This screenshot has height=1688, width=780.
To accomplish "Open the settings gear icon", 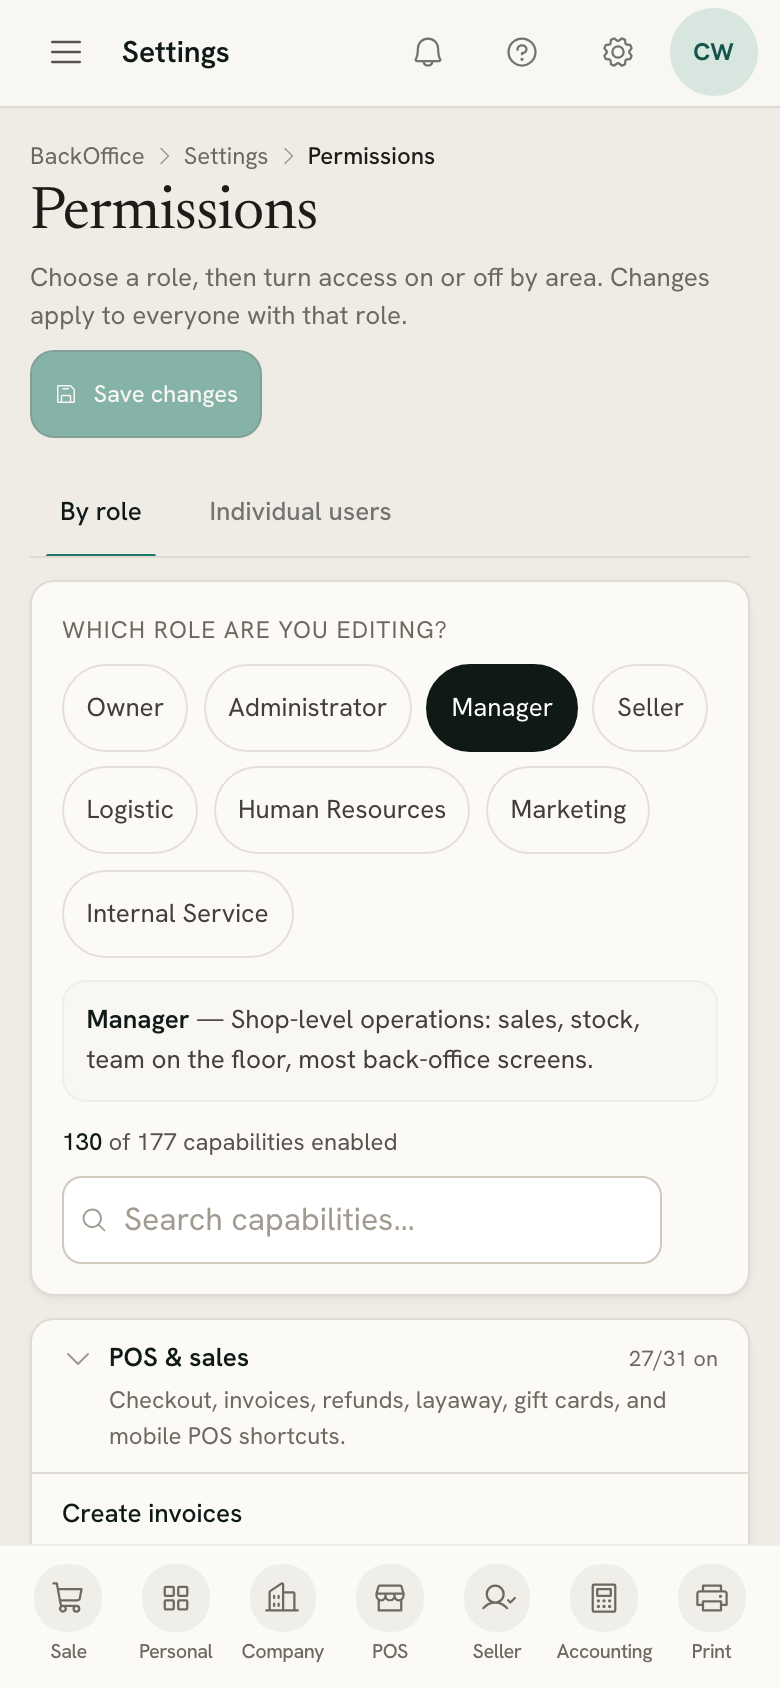I will pyautogui.click(x=618, y=52).
